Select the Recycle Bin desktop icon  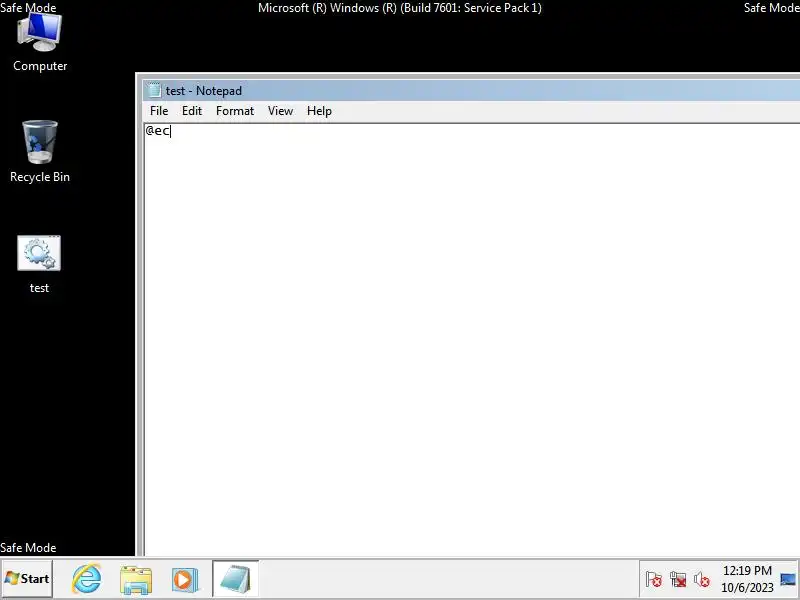[x=39, y=152]
